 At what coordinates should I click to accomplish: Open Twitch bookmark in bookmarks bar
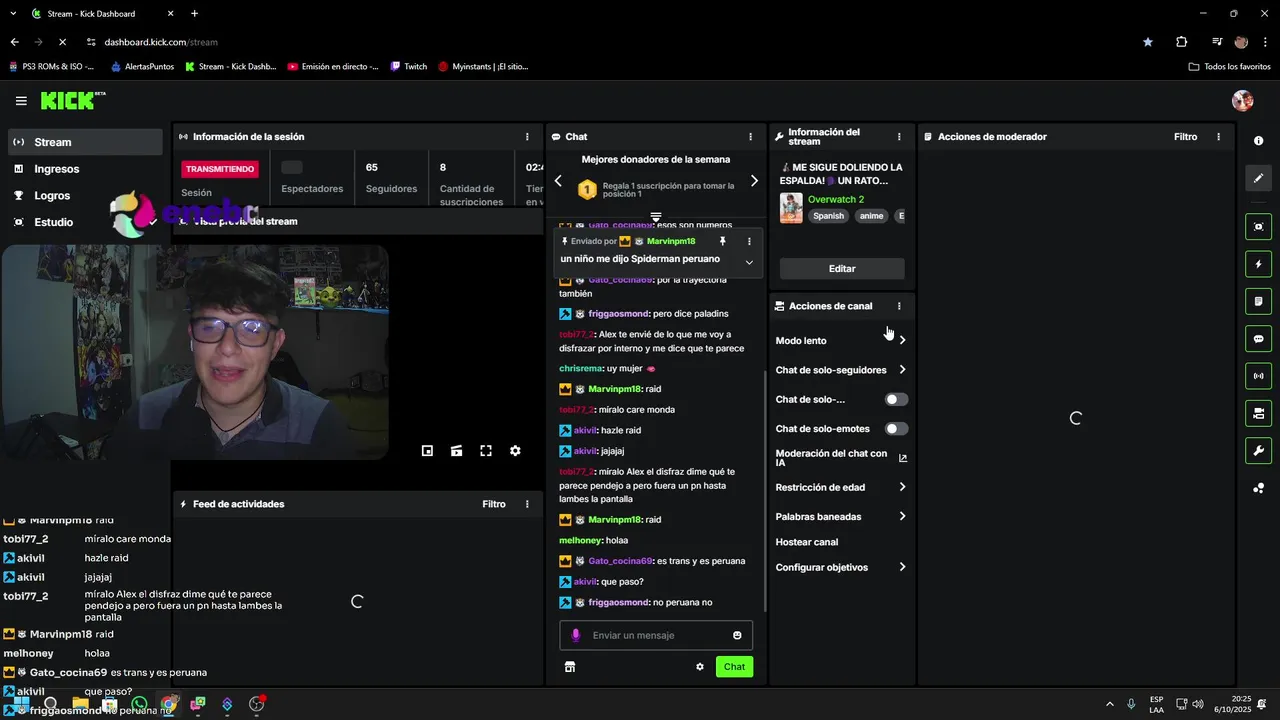(x=408, y=67)
